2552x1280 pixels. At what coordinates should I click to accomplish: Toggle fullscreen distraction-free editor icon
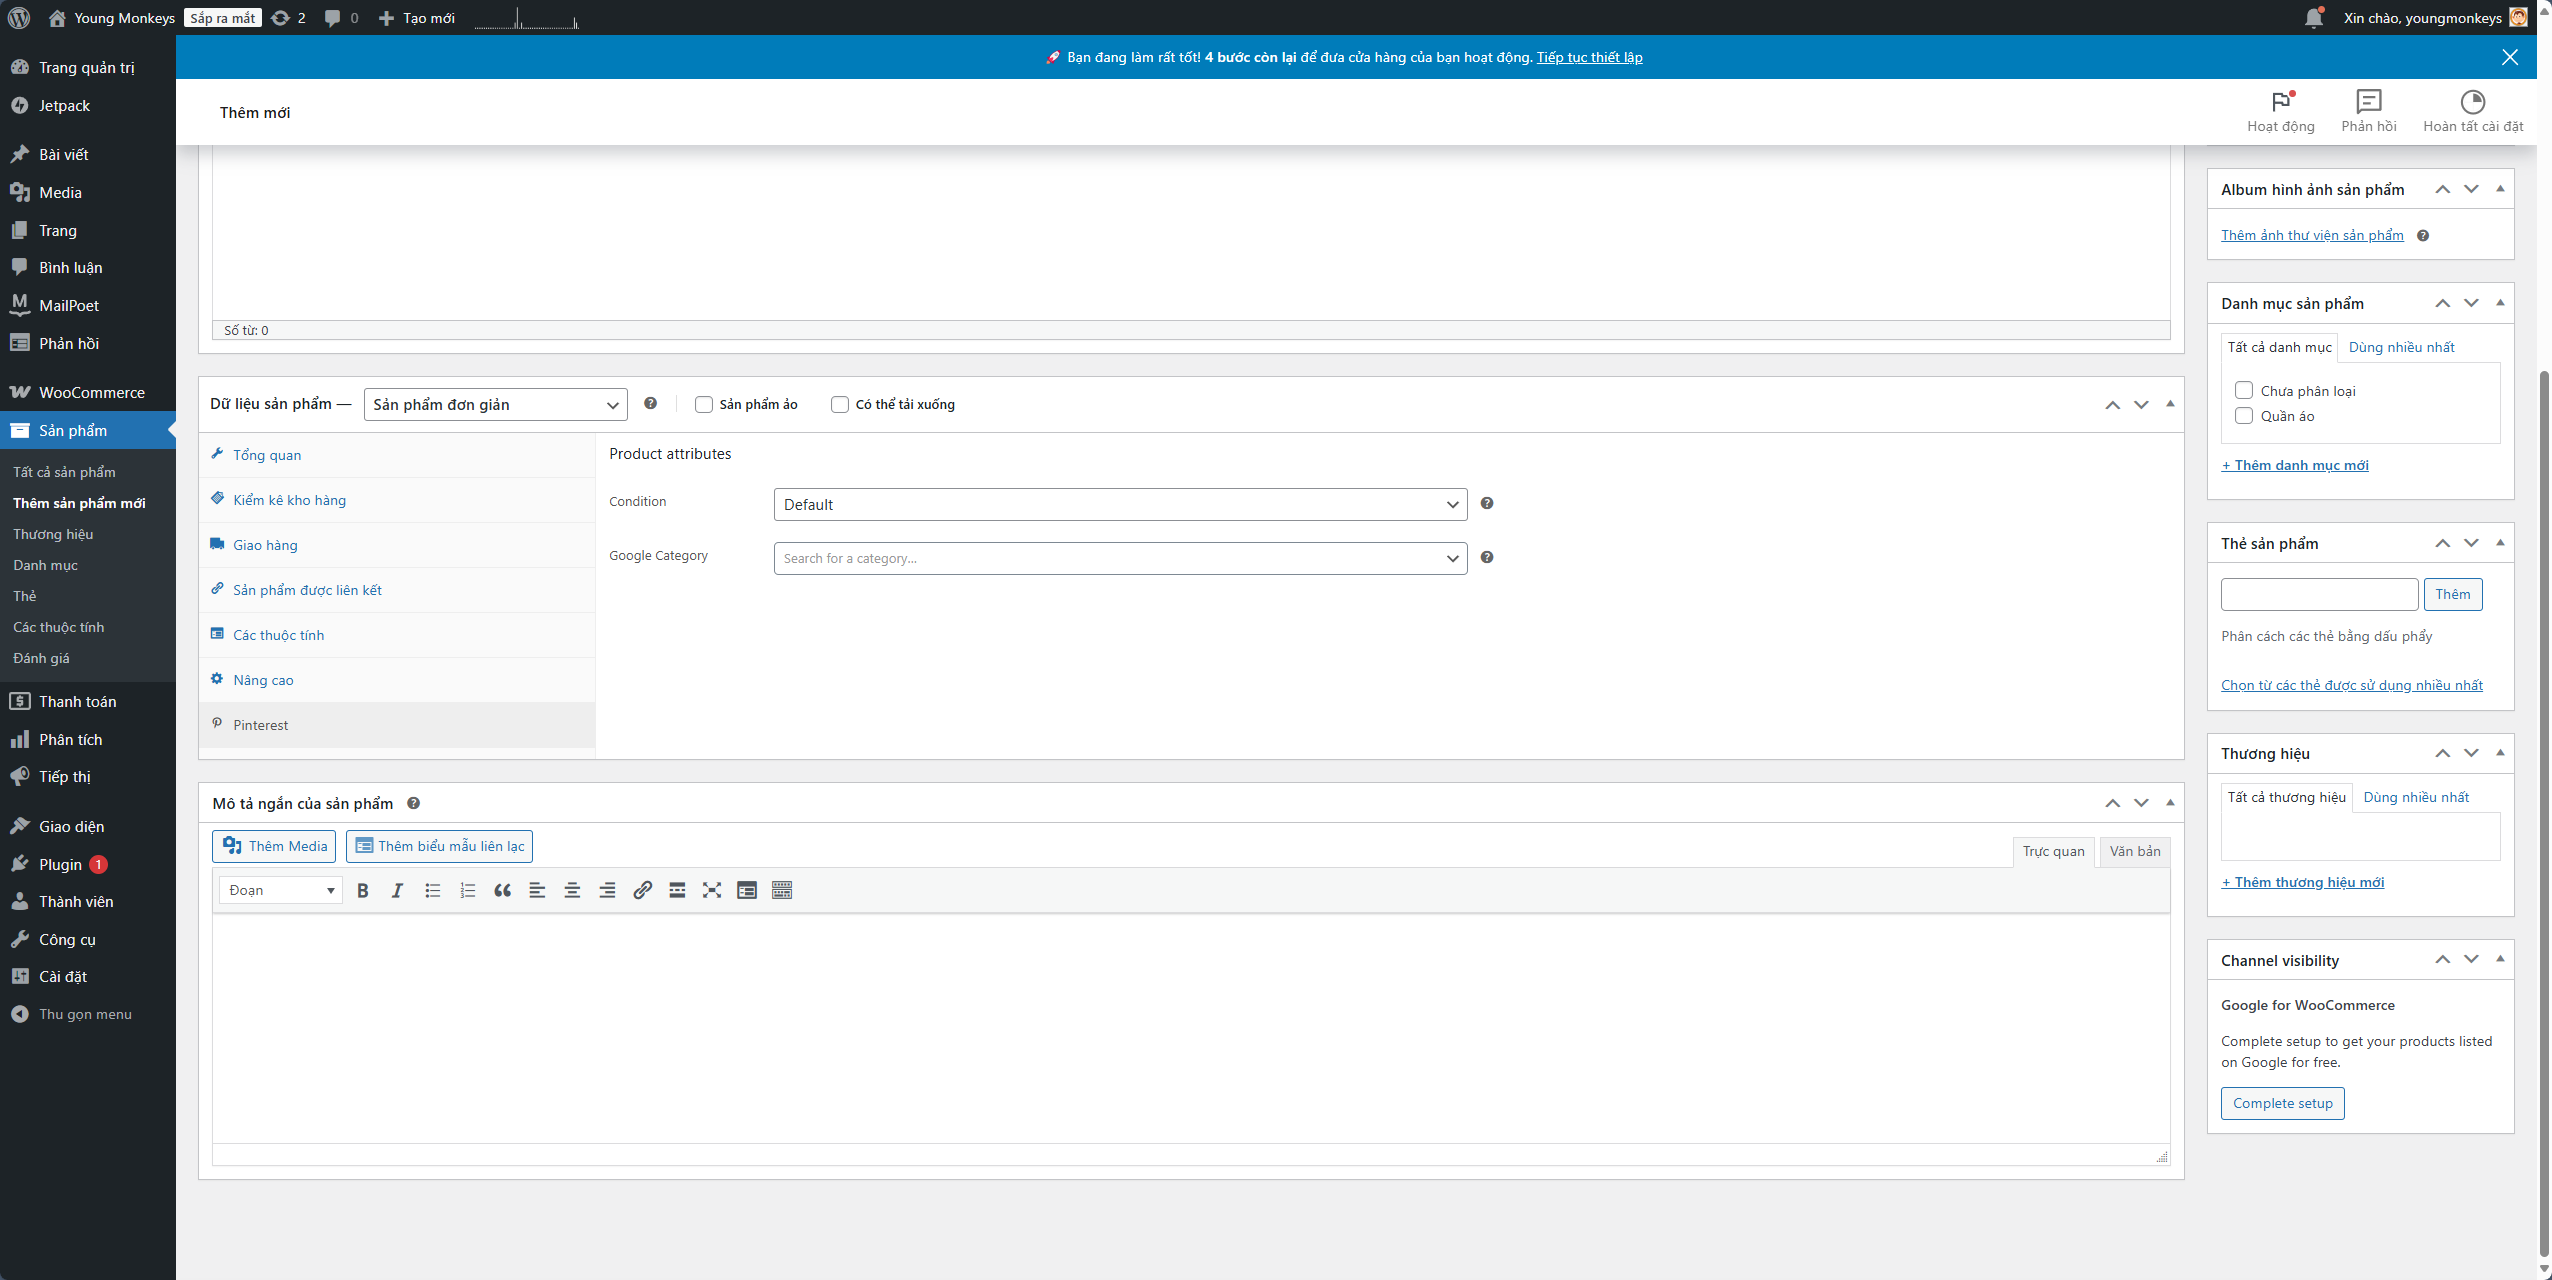coord(711,890)
